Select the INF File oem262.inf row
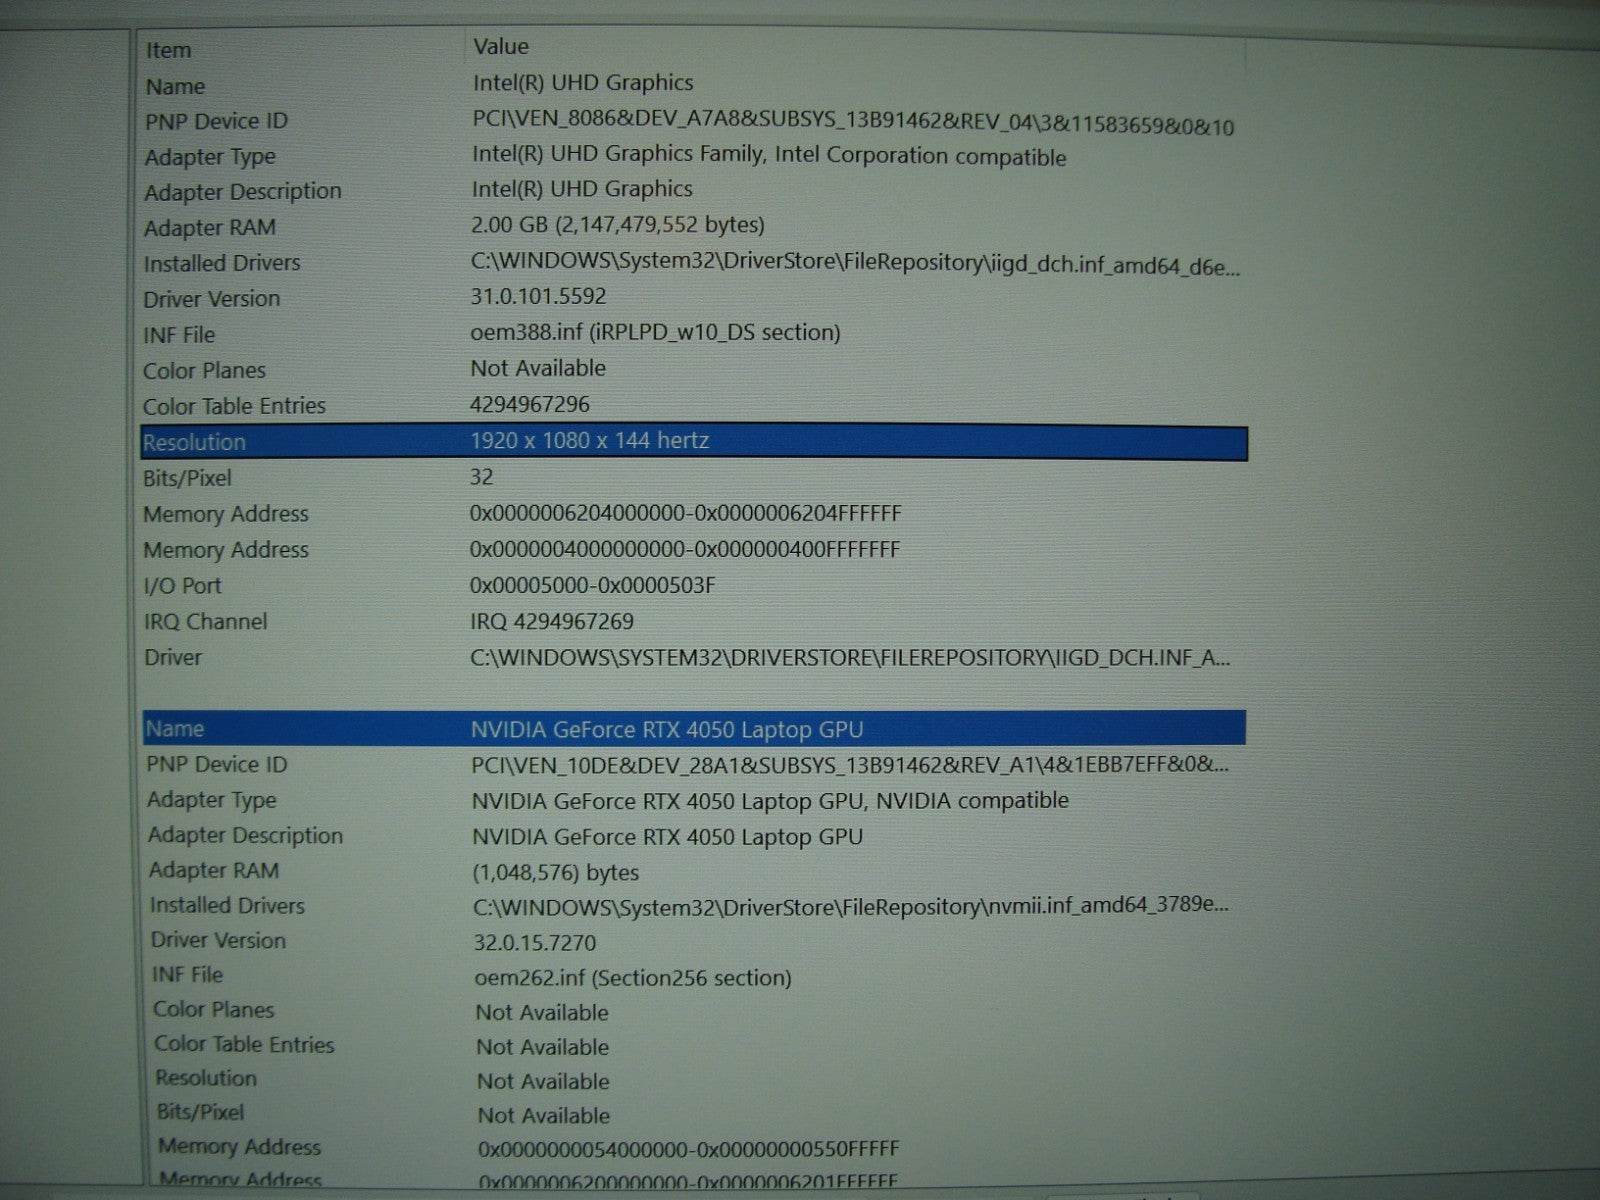 click(632, 978)
